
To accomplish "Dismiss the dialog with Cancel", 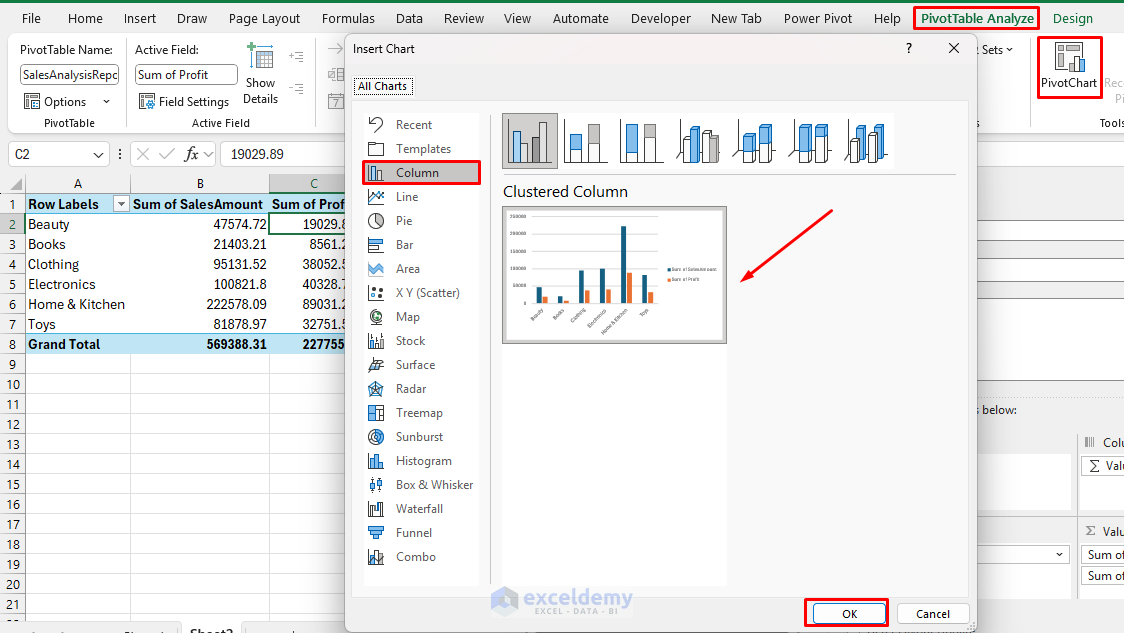I will pos(932,613).
